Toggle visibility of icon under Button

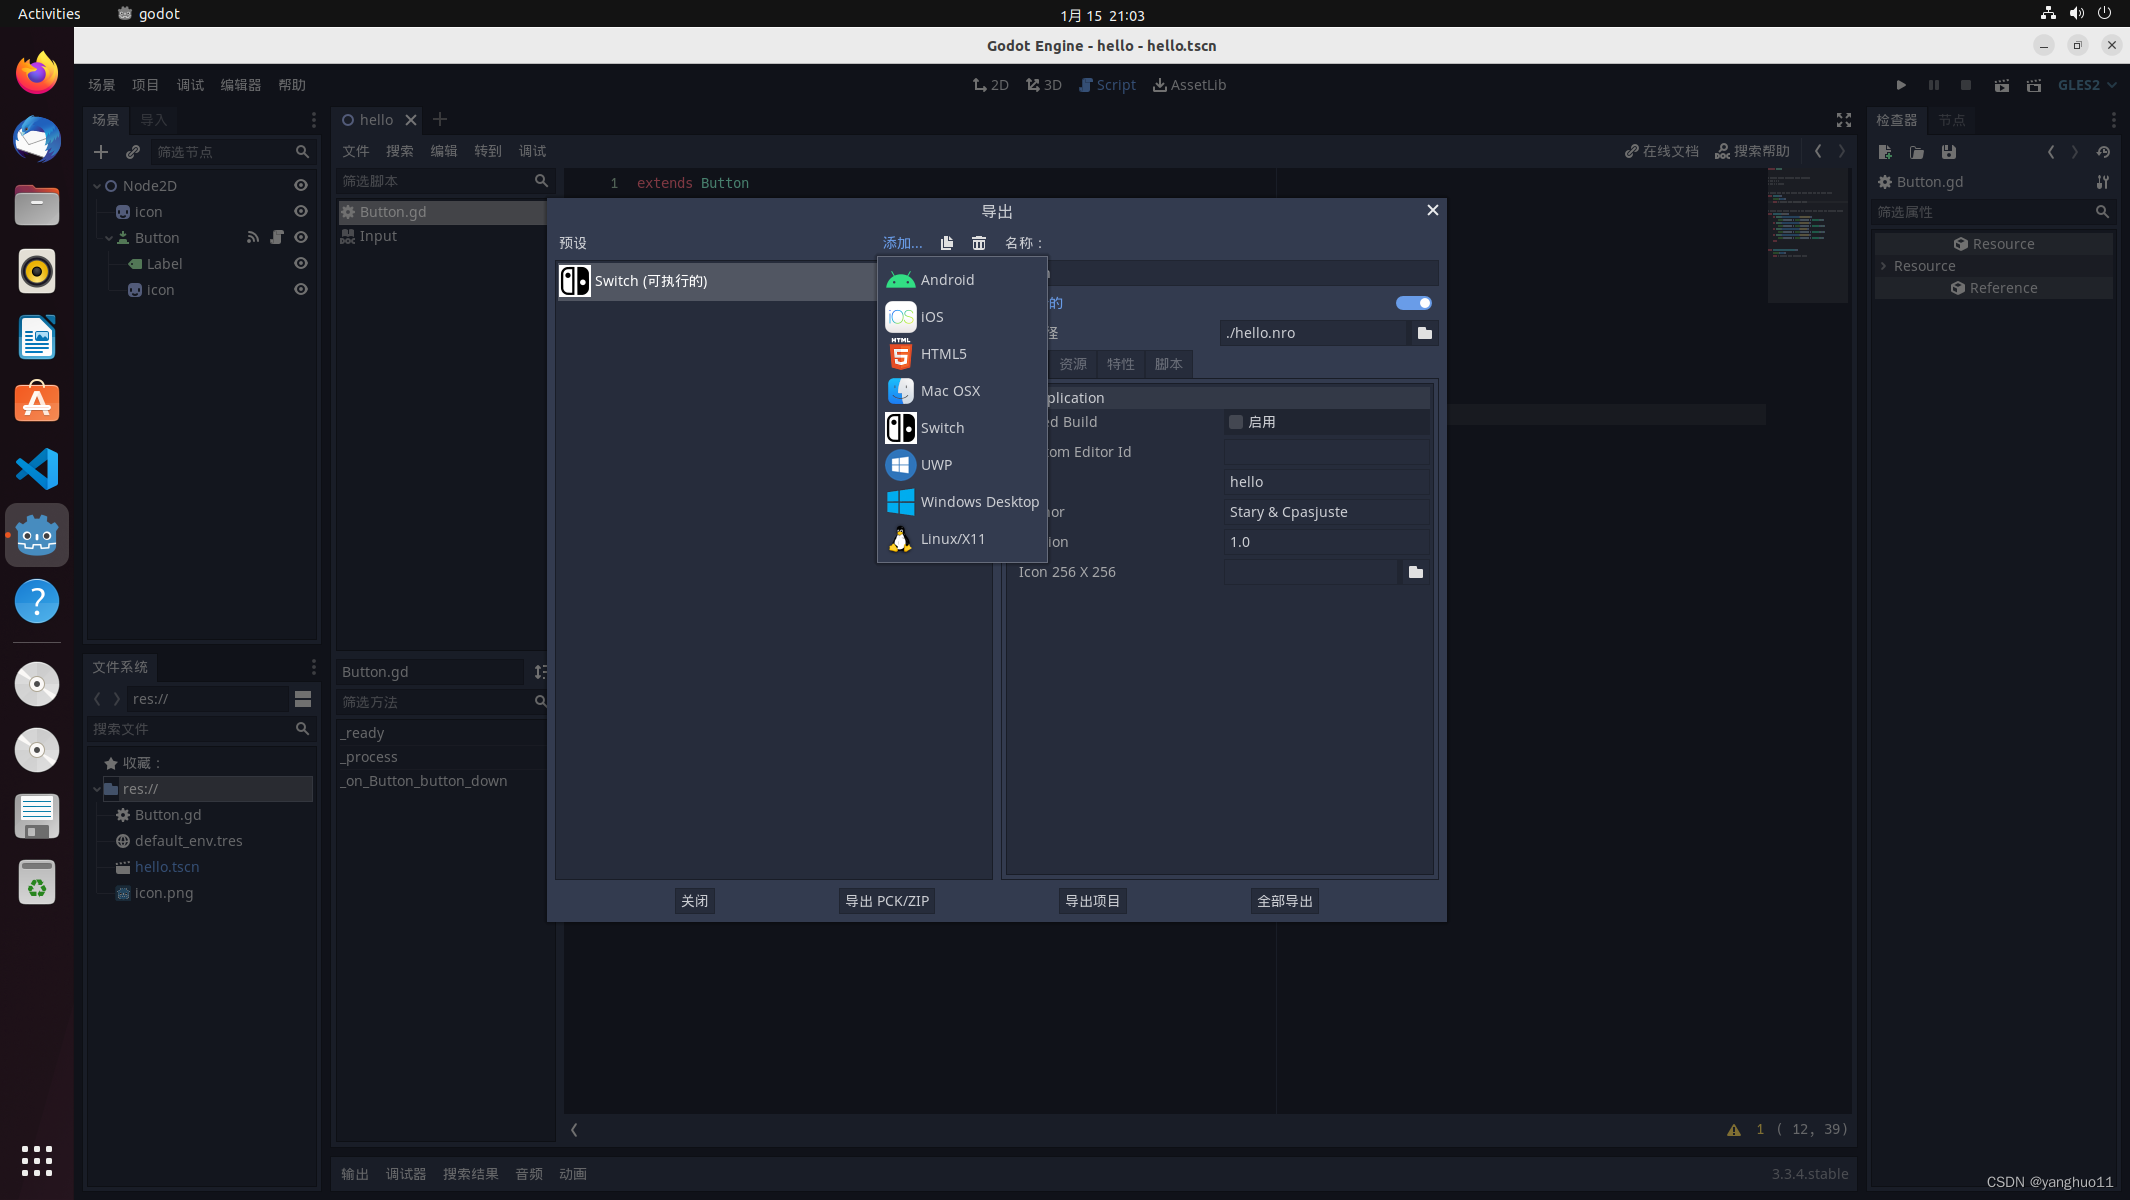301,289
